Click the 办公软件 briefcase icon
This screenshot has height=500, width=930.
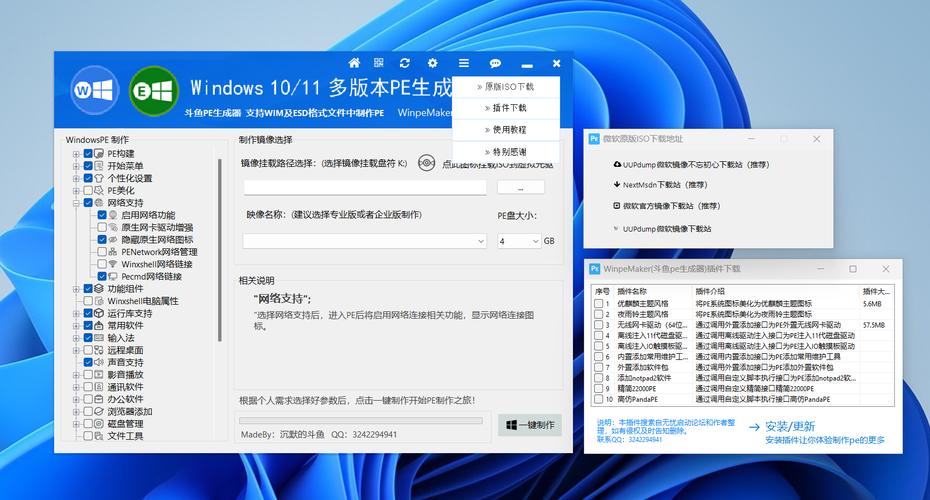98,399
